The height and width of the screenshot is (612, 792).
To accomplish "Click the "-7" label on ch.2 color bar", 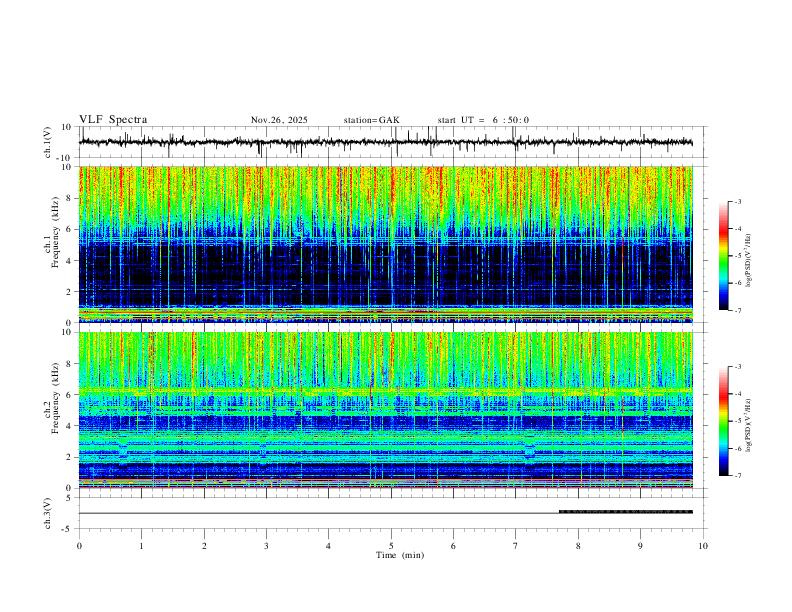I will (738, 476).
